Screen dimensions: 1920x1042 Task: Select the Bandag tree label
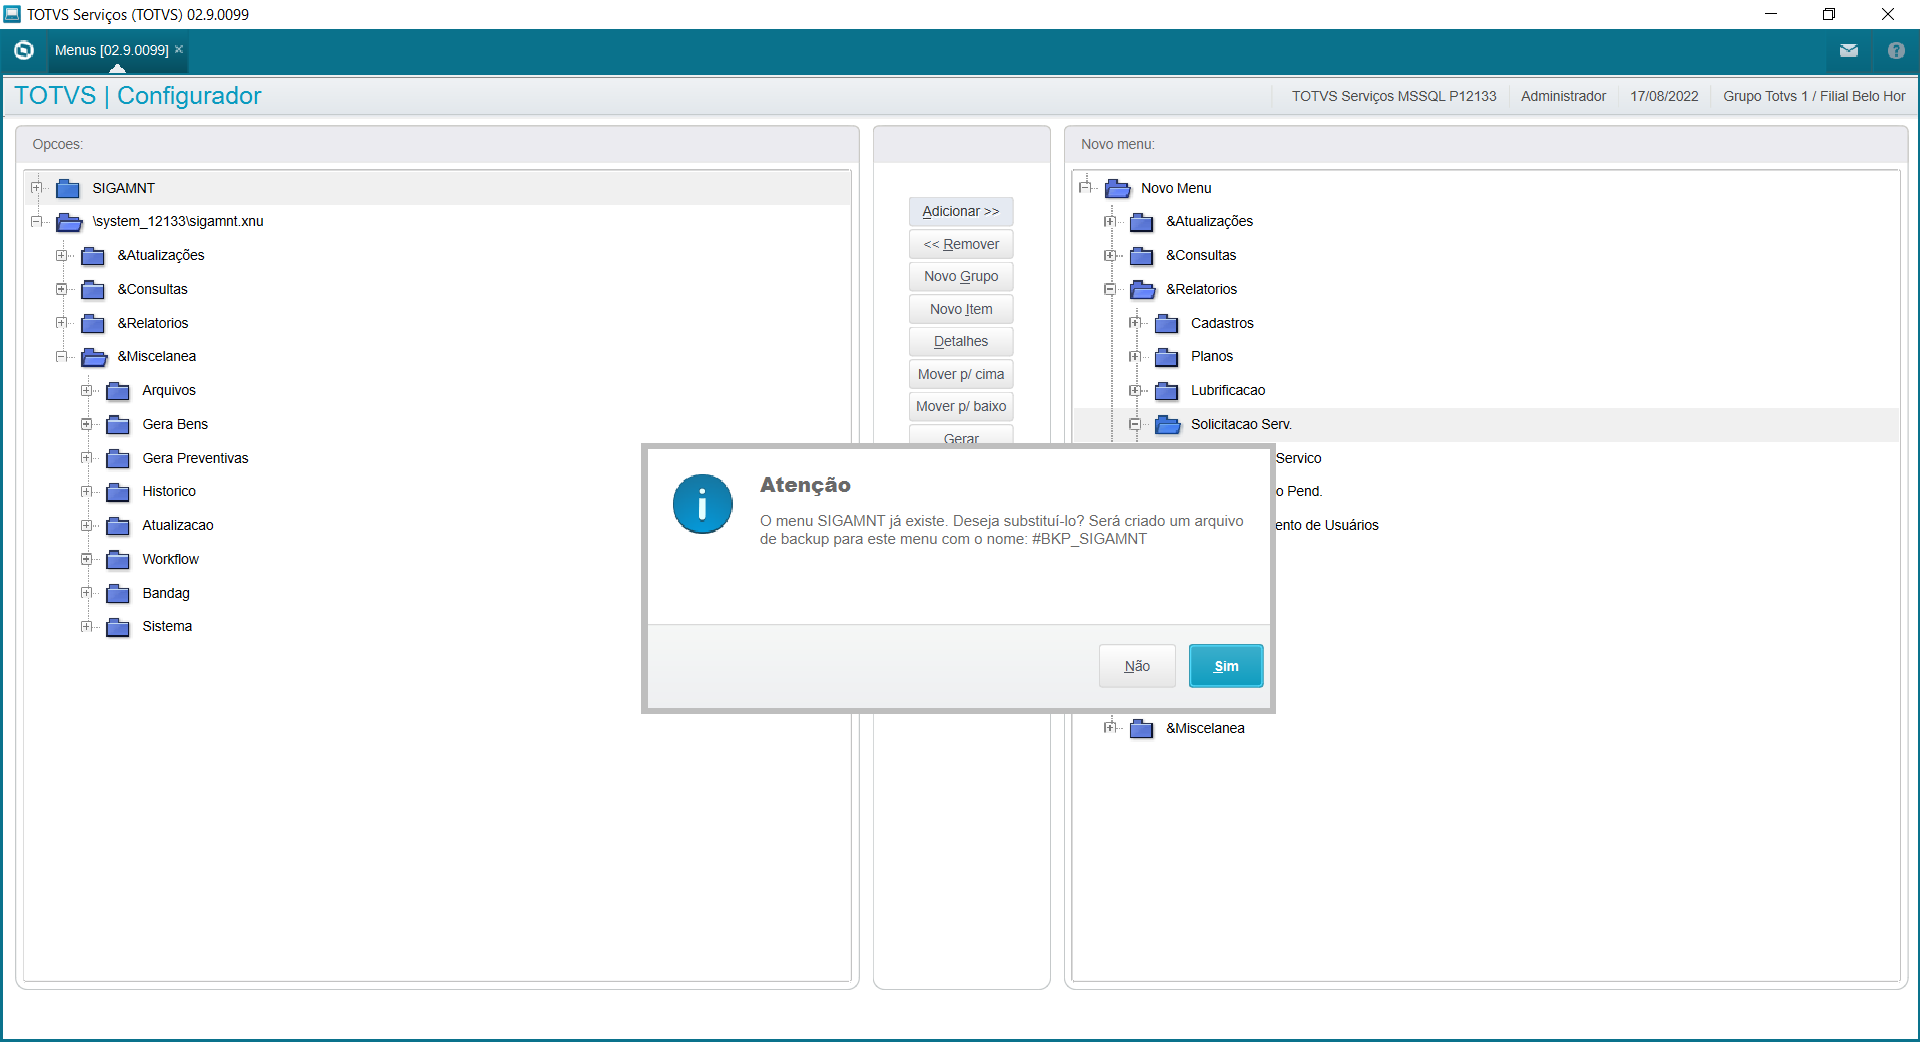(166, 593)
